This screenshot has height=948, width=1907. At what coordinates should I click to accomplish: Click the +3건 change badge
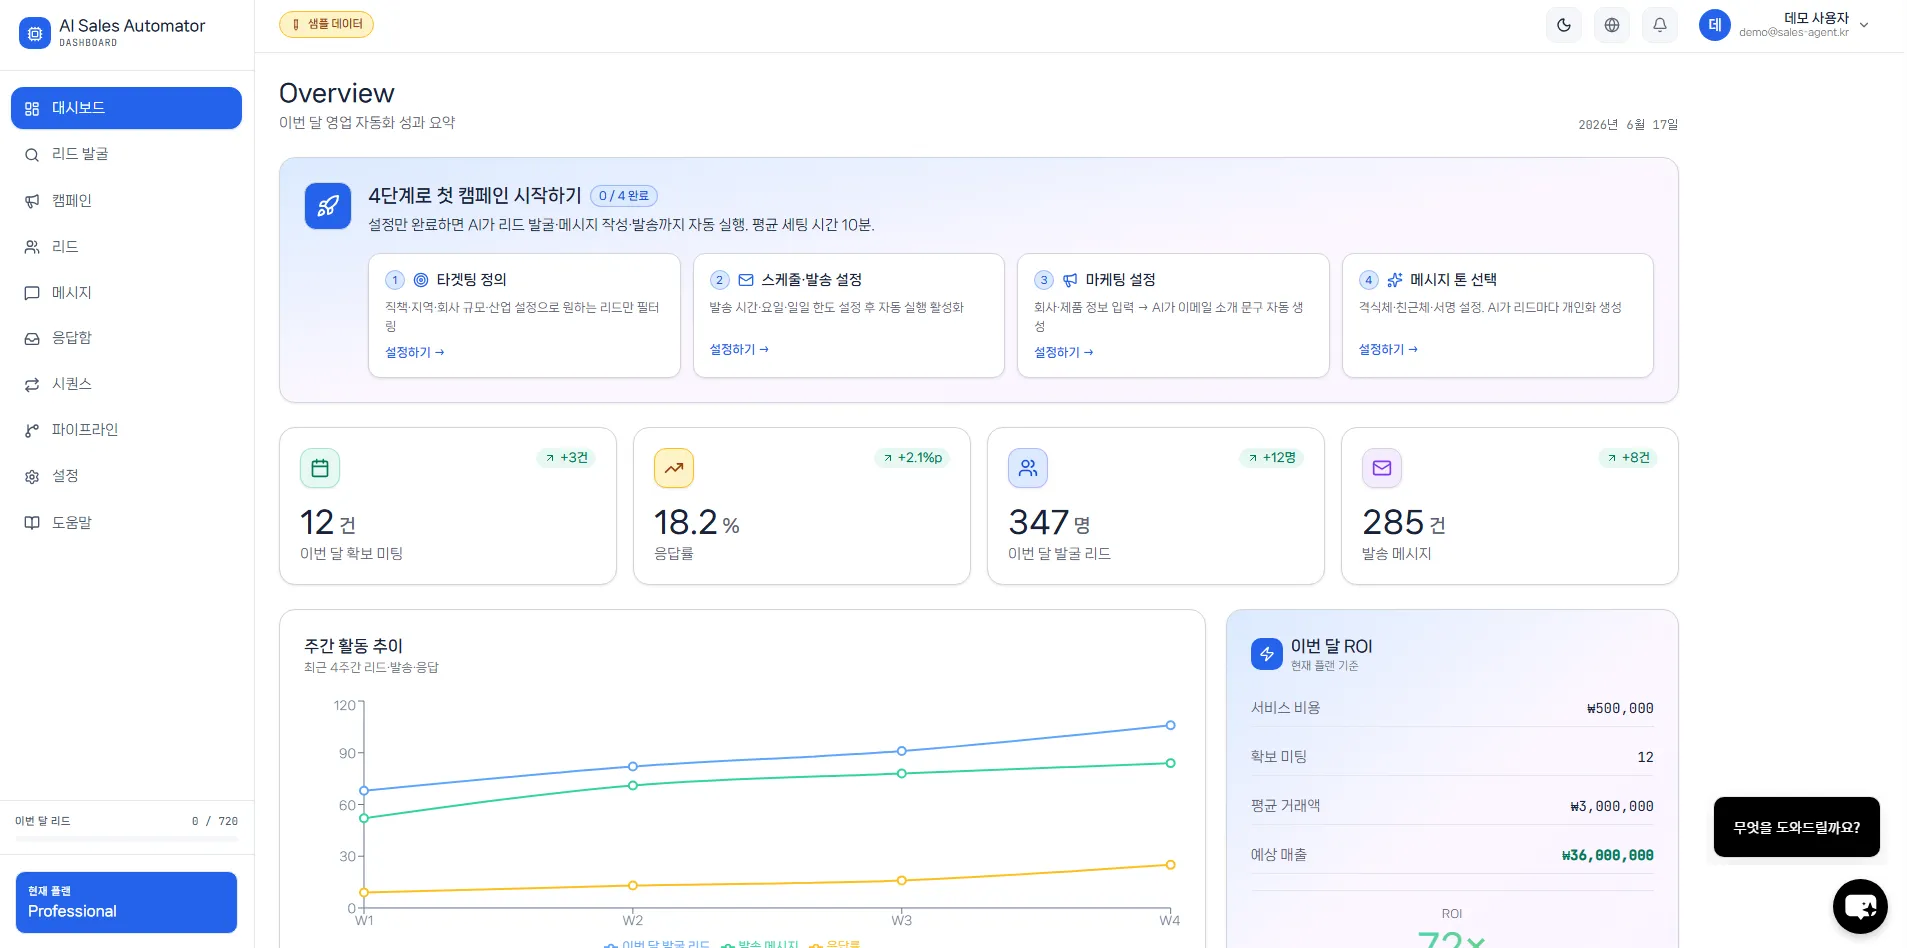(x=567, y=458)
